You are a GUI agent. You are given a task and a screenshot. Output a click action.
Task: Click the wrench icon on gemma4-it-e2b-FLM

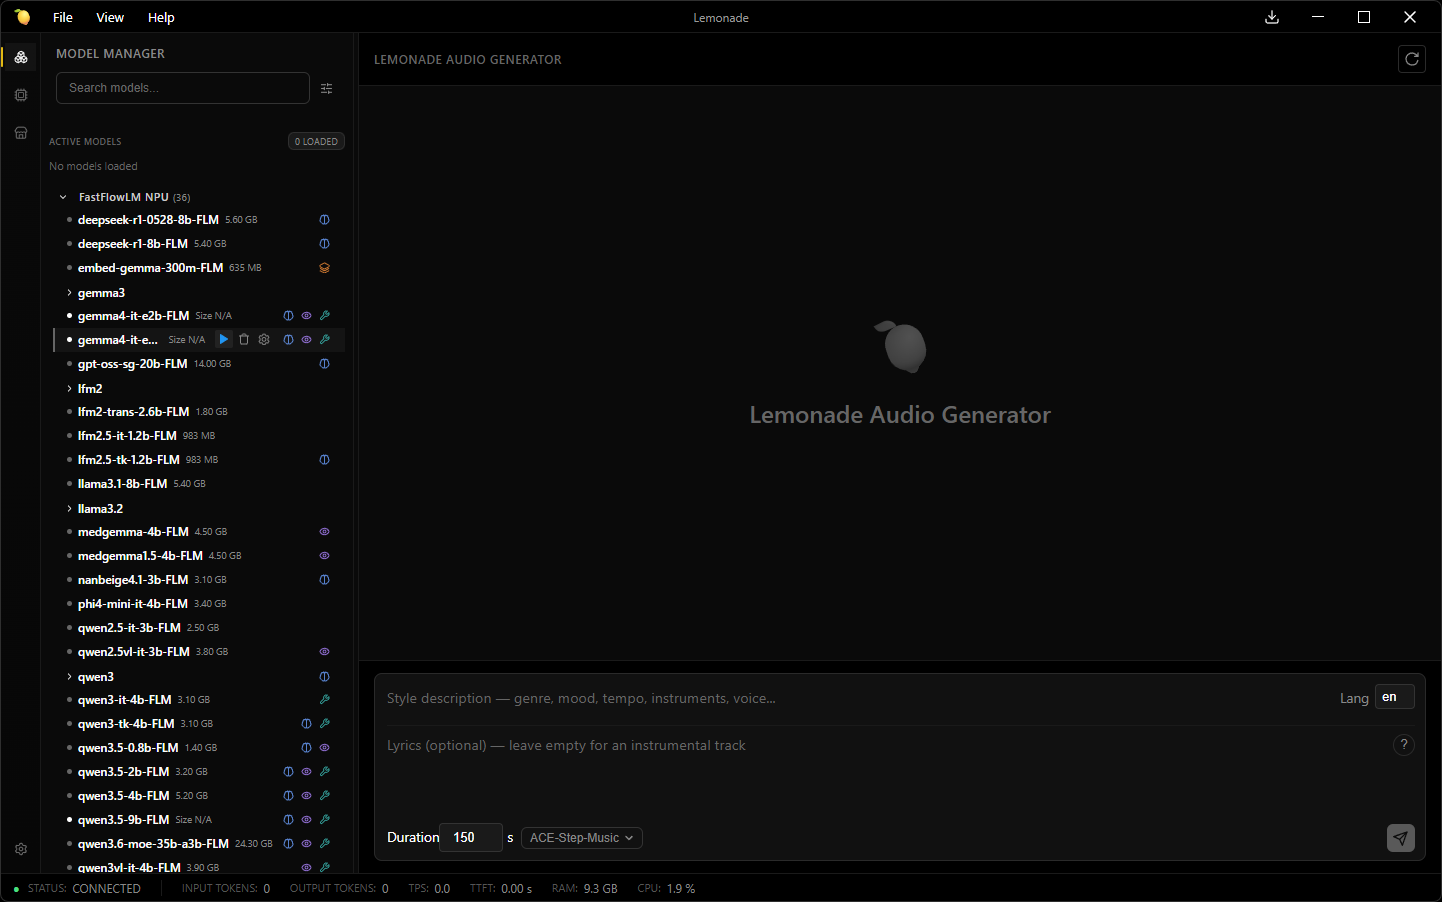tap(324, 316)
